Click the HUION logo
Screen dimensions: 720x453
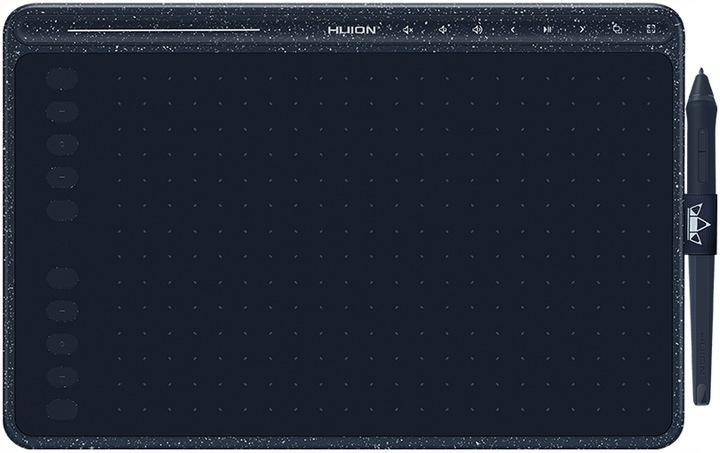[x=352, y=29]
